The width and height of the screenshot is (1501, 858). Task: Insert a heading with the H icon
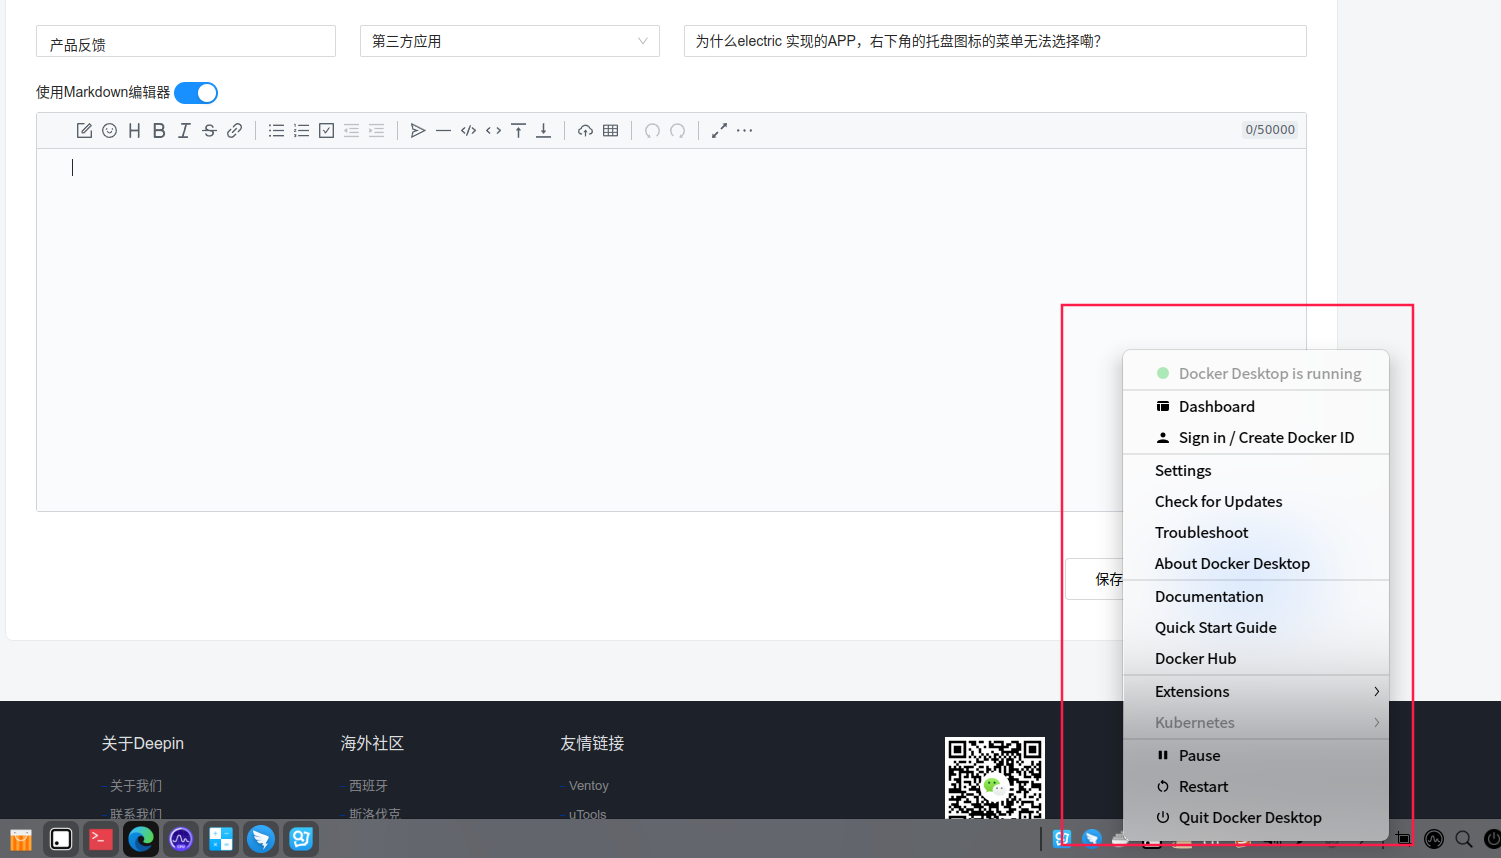tap(134, 131)
